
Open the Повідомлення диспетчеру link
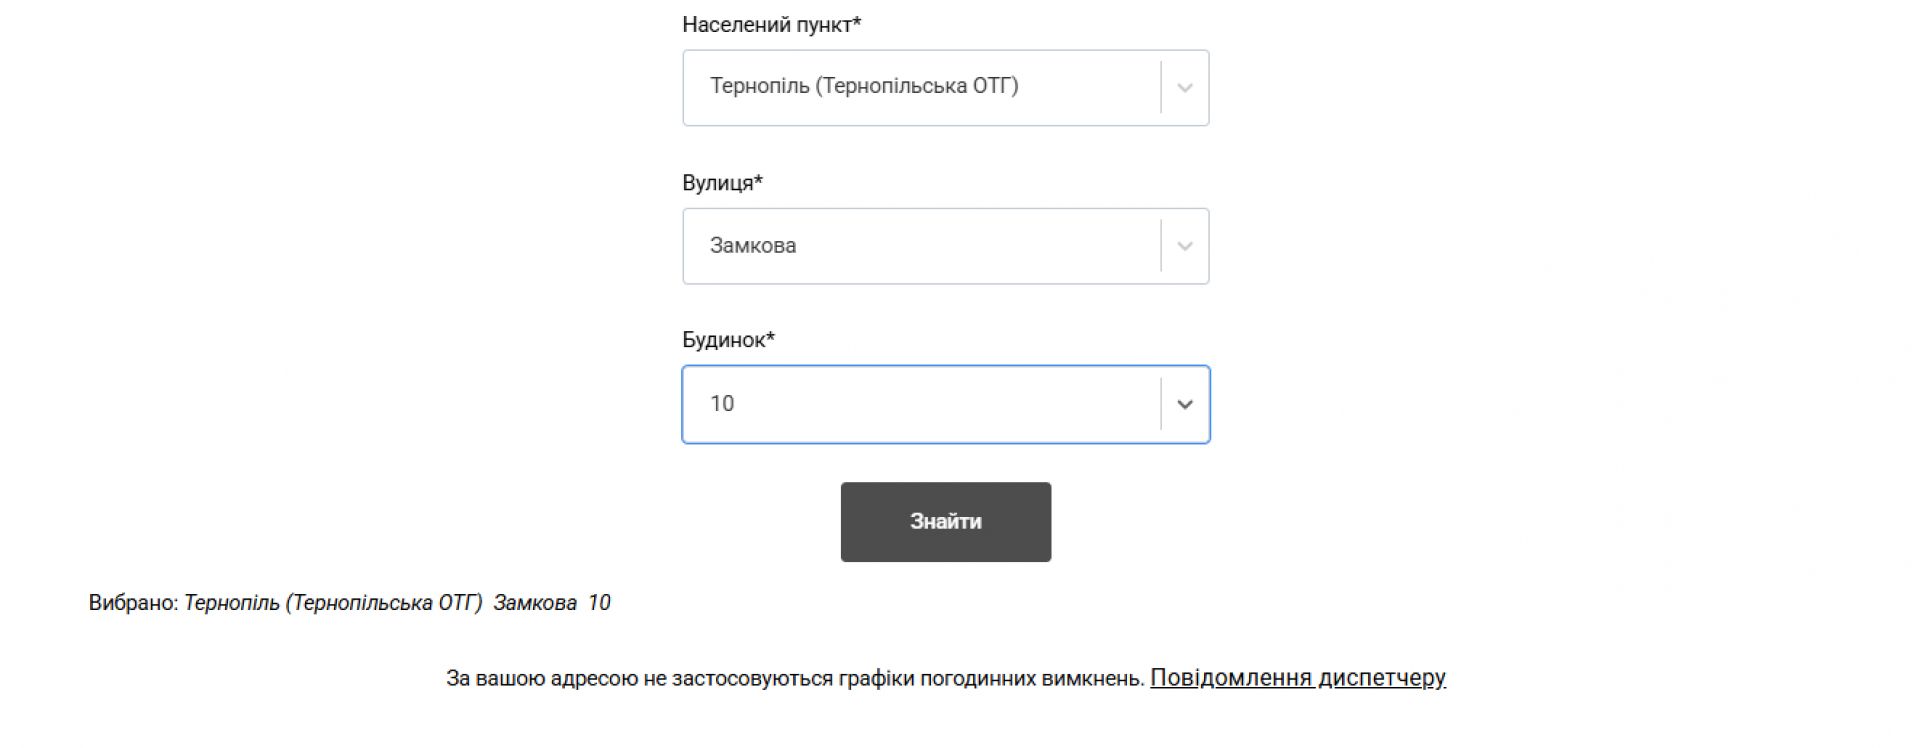pyautogui.click(x=1297, y=678)
